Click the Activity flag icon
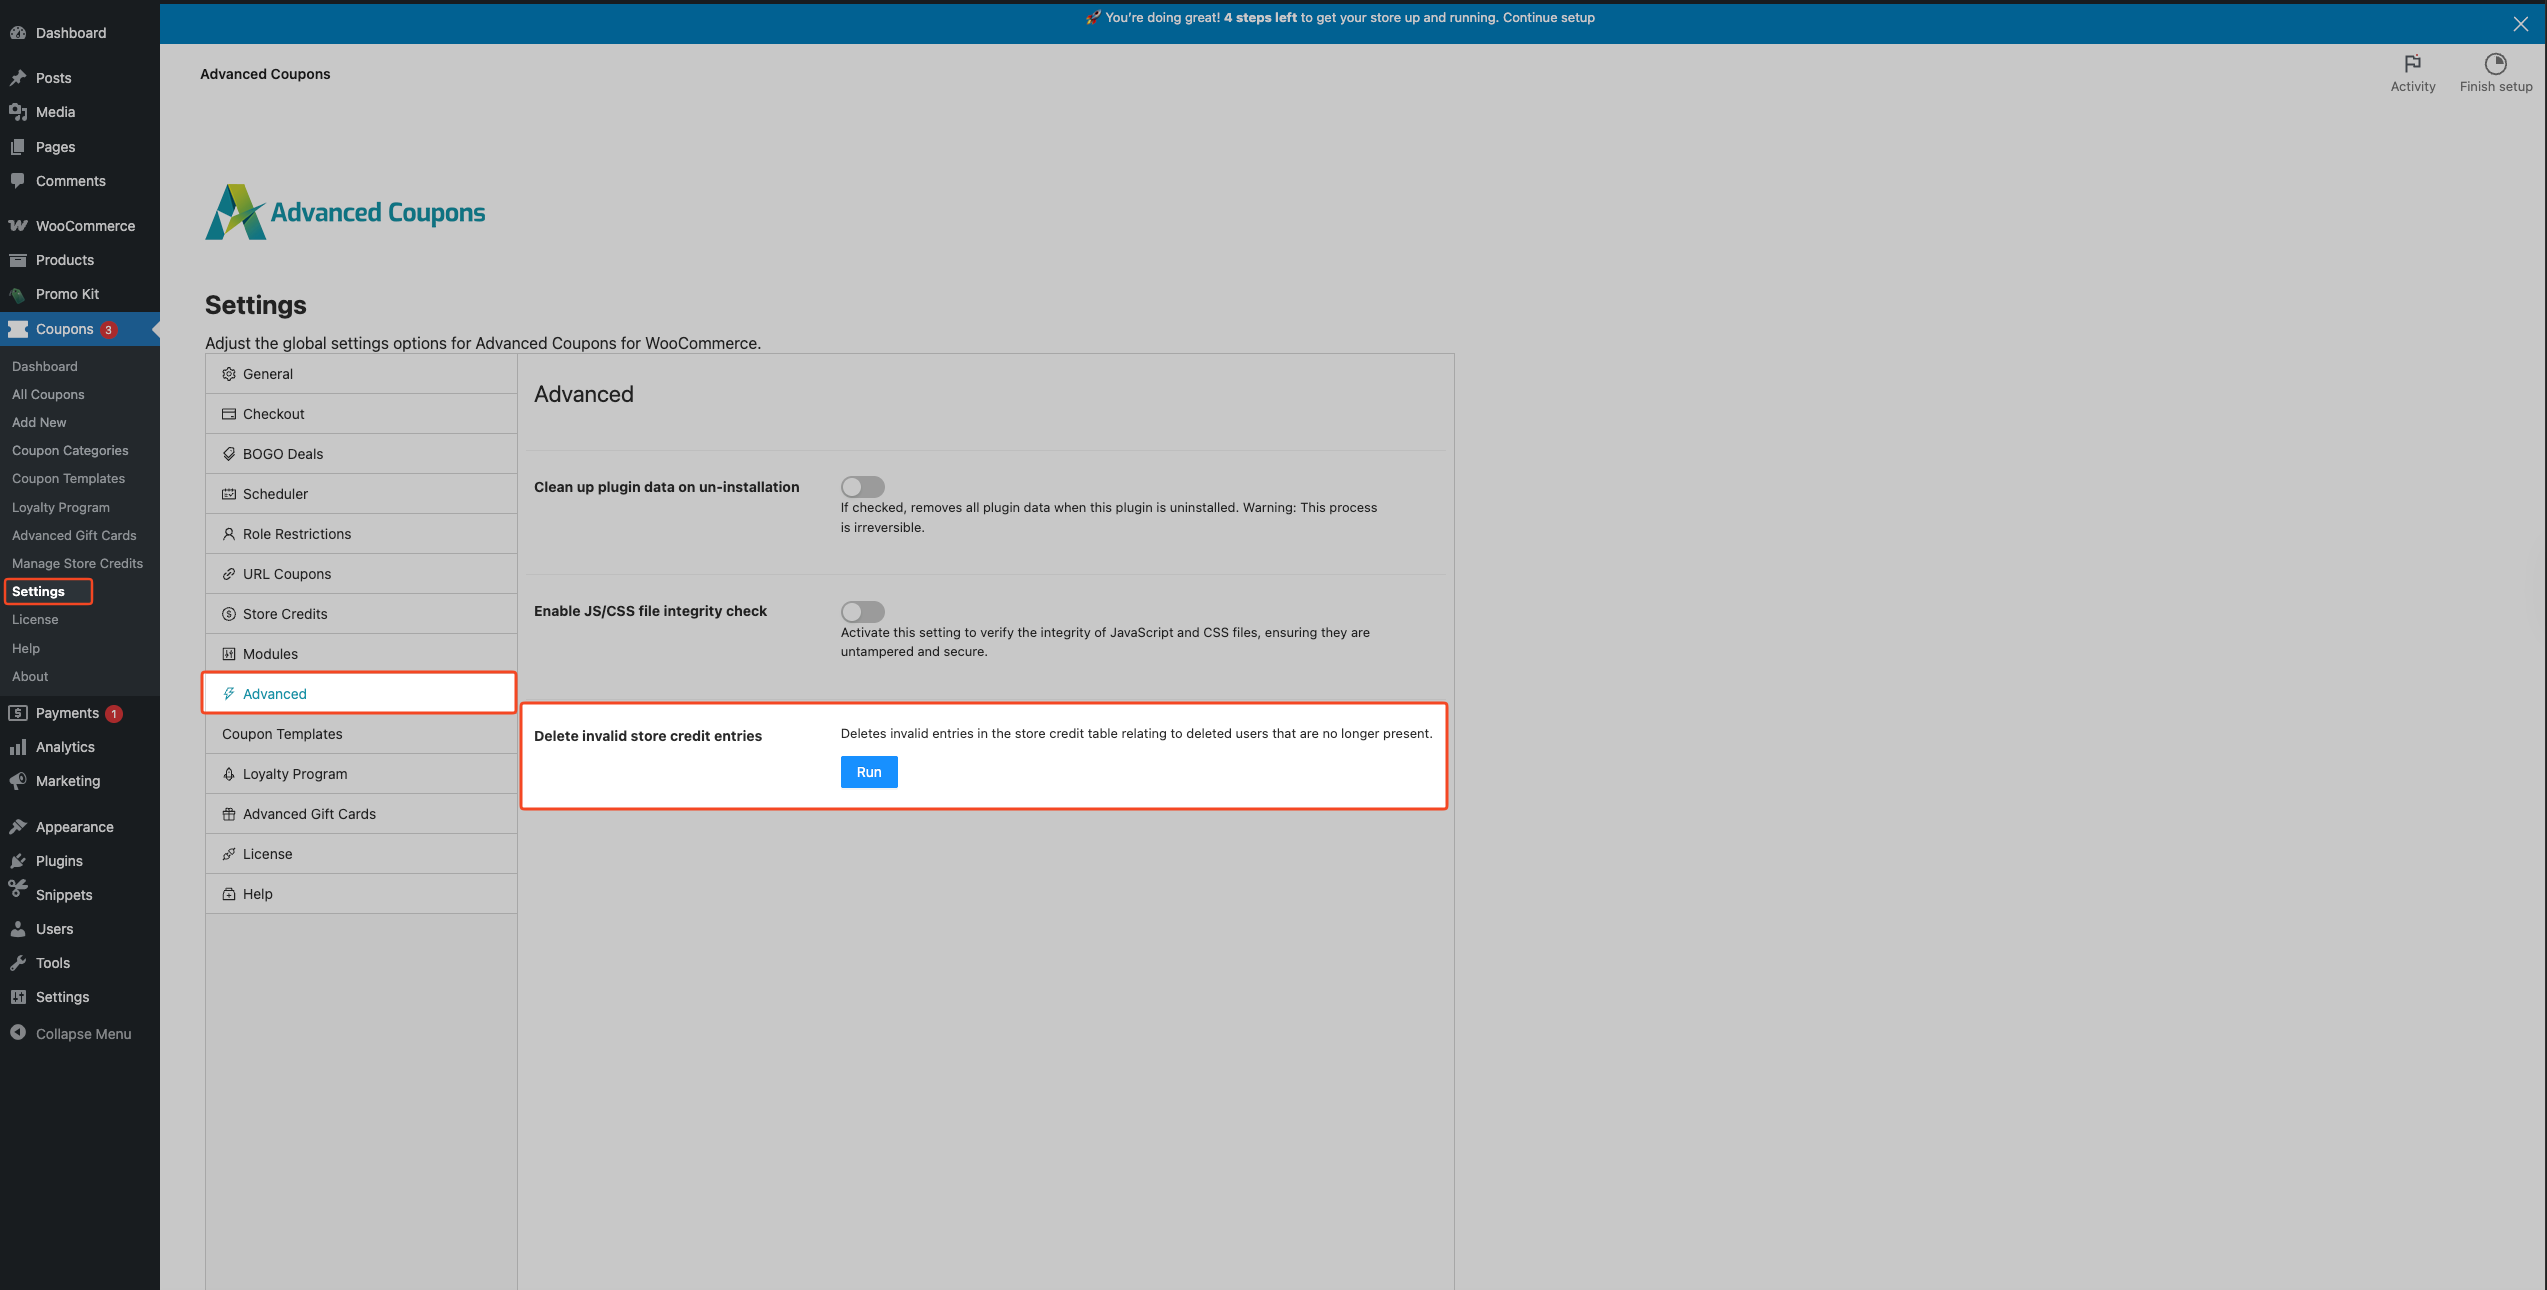Viewport: 2547px width, 1290px height. pos(2412,63)
